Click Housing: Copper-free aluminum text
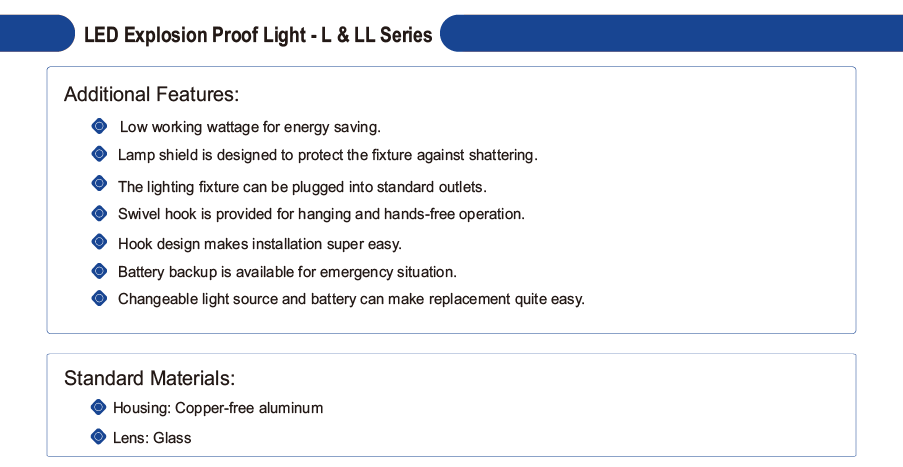Viewport: 903px width, 467px height. [x=218, y=408]
